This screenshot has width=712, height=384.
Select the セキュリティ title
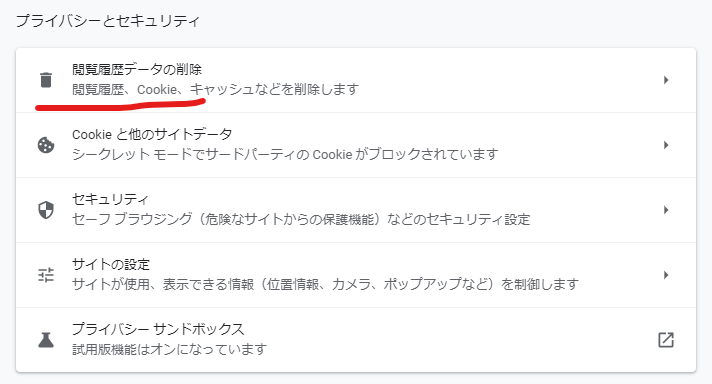[110, 199]
